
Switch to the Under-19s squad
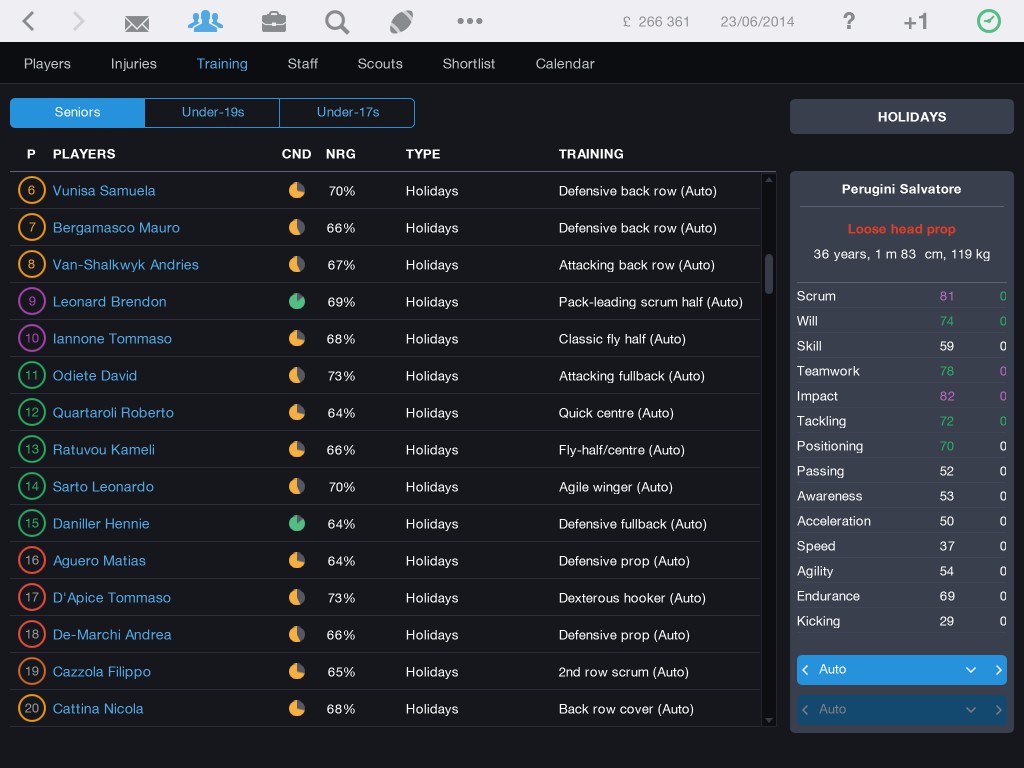pyautogui.click(x=213, y=112)
